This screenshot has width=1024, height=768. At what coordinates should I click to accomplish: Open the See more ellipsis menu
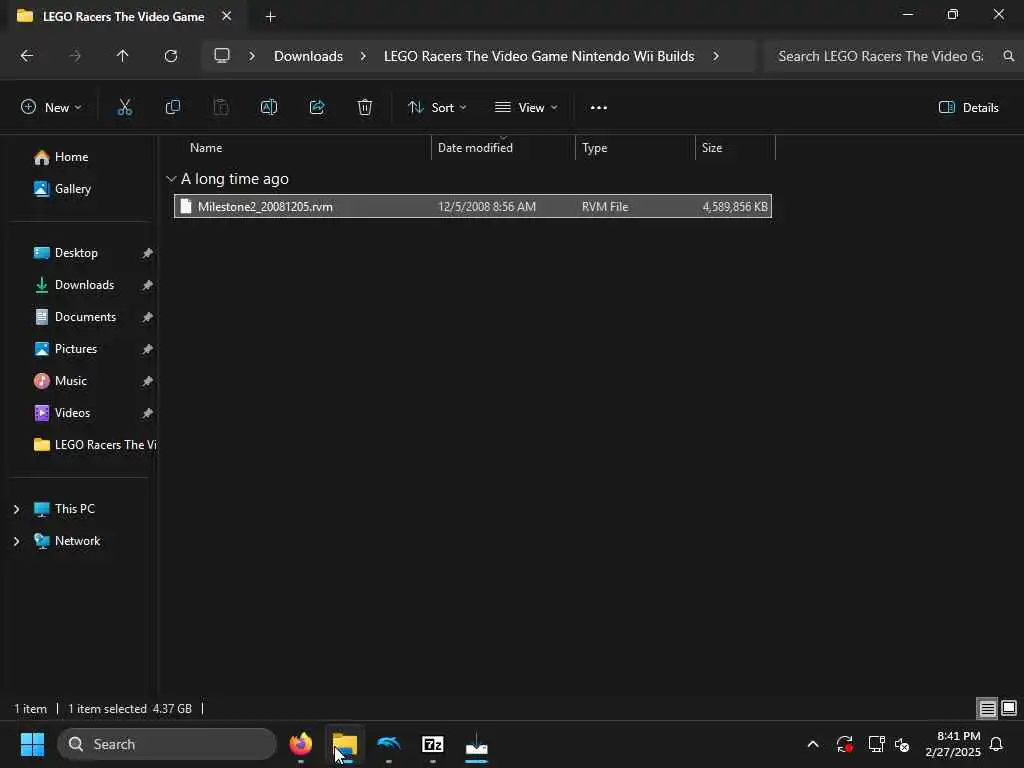tap(599, 108)
